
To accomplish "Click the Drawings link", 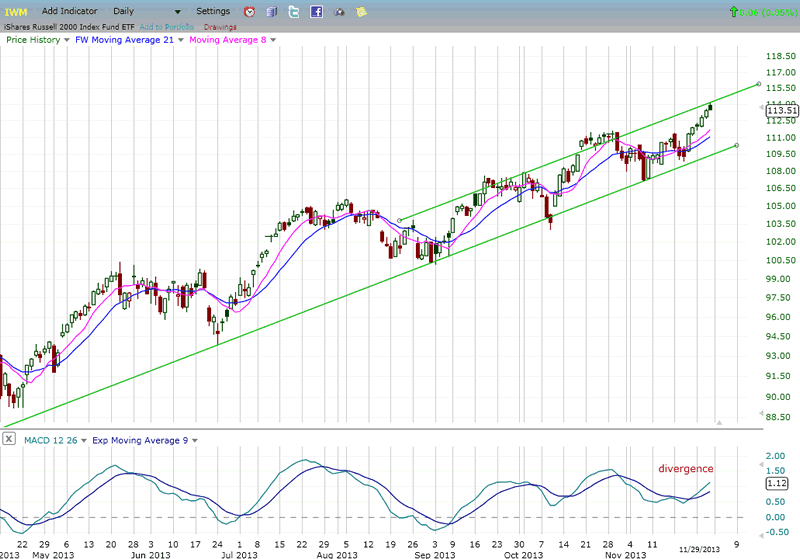I will coord(220,24).
